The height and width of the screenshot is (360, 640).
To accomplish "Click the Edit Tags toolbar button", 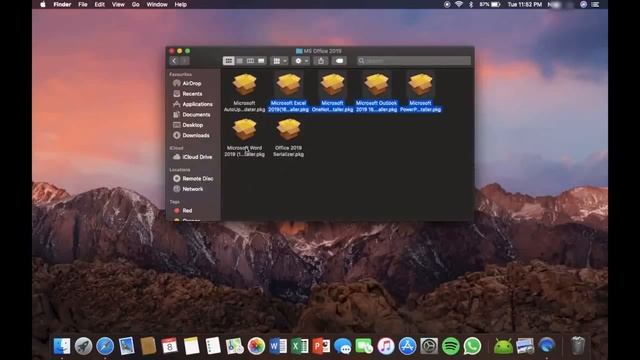I will click(x=339, y=61).
